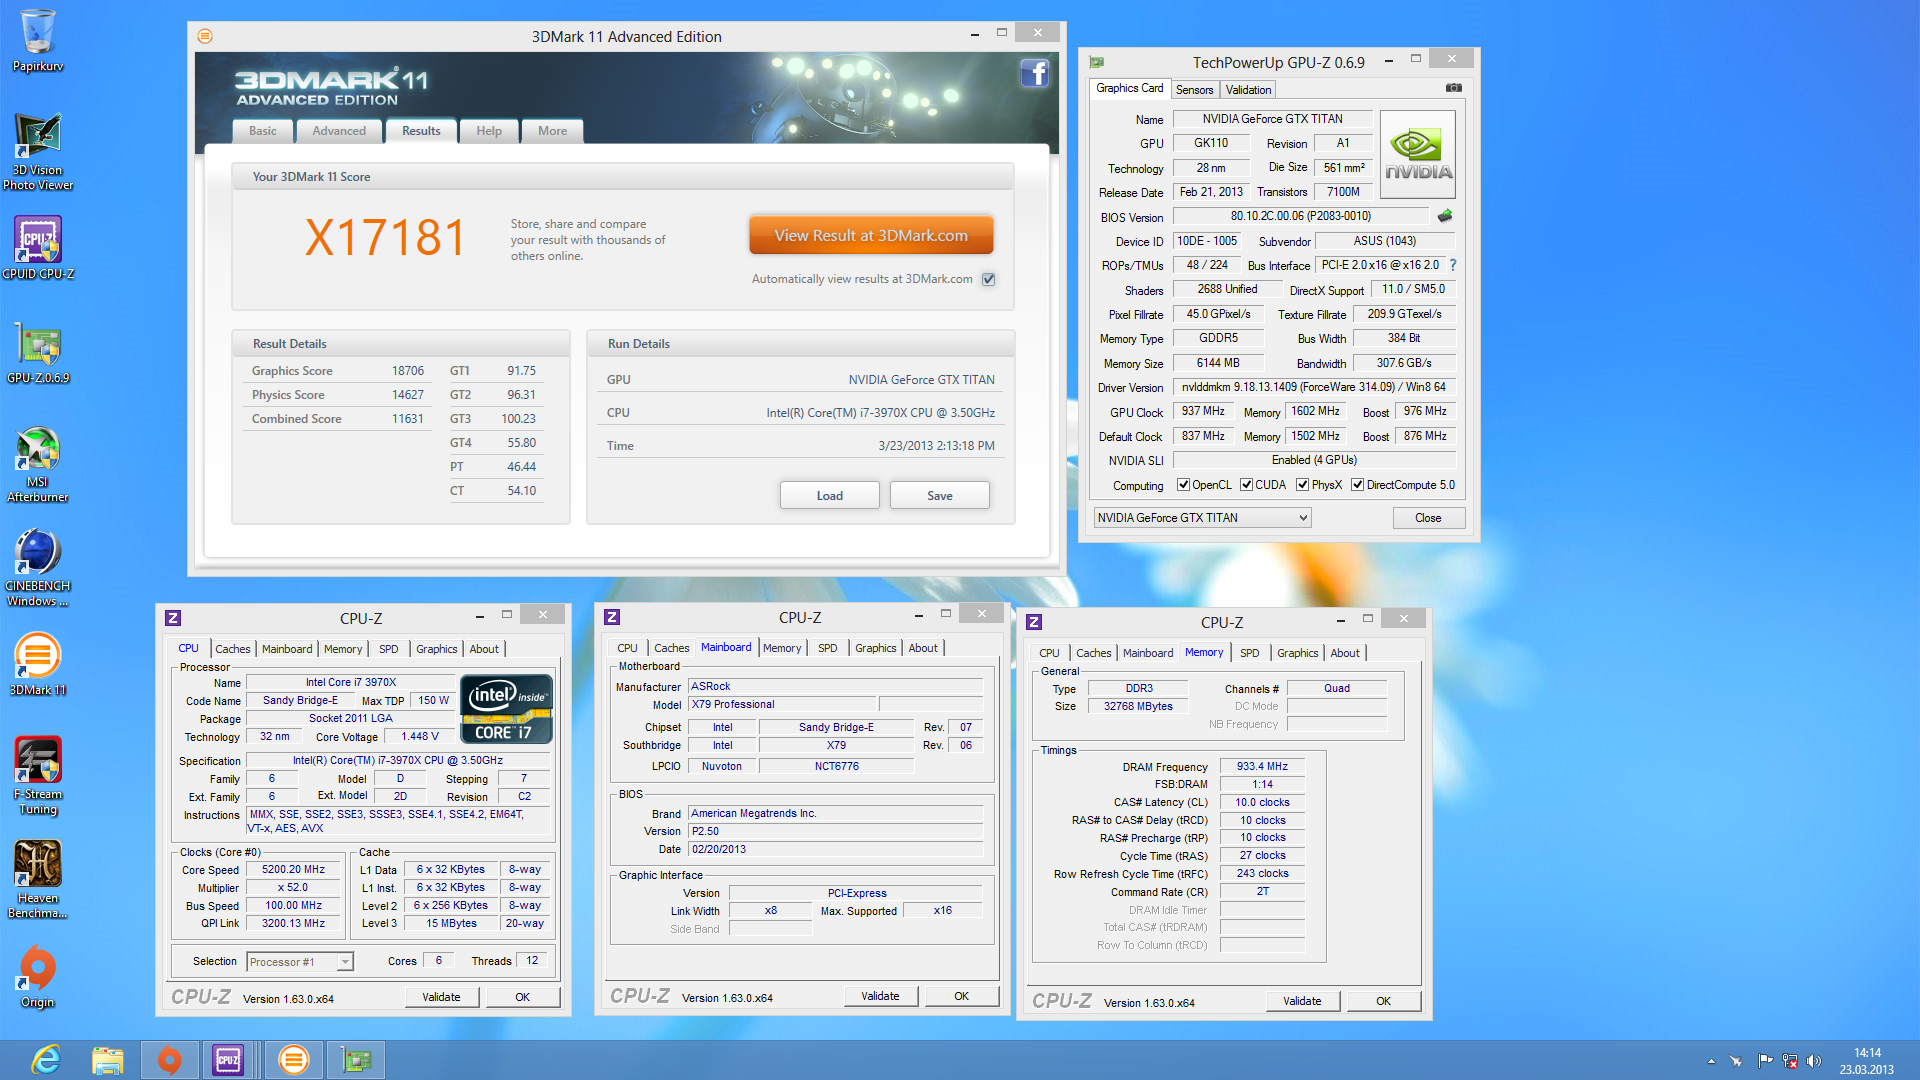Screen dimensions: 1920x1080
Task: Switch to Origin taskbar icon
Action: click(x=169, y=1059)
